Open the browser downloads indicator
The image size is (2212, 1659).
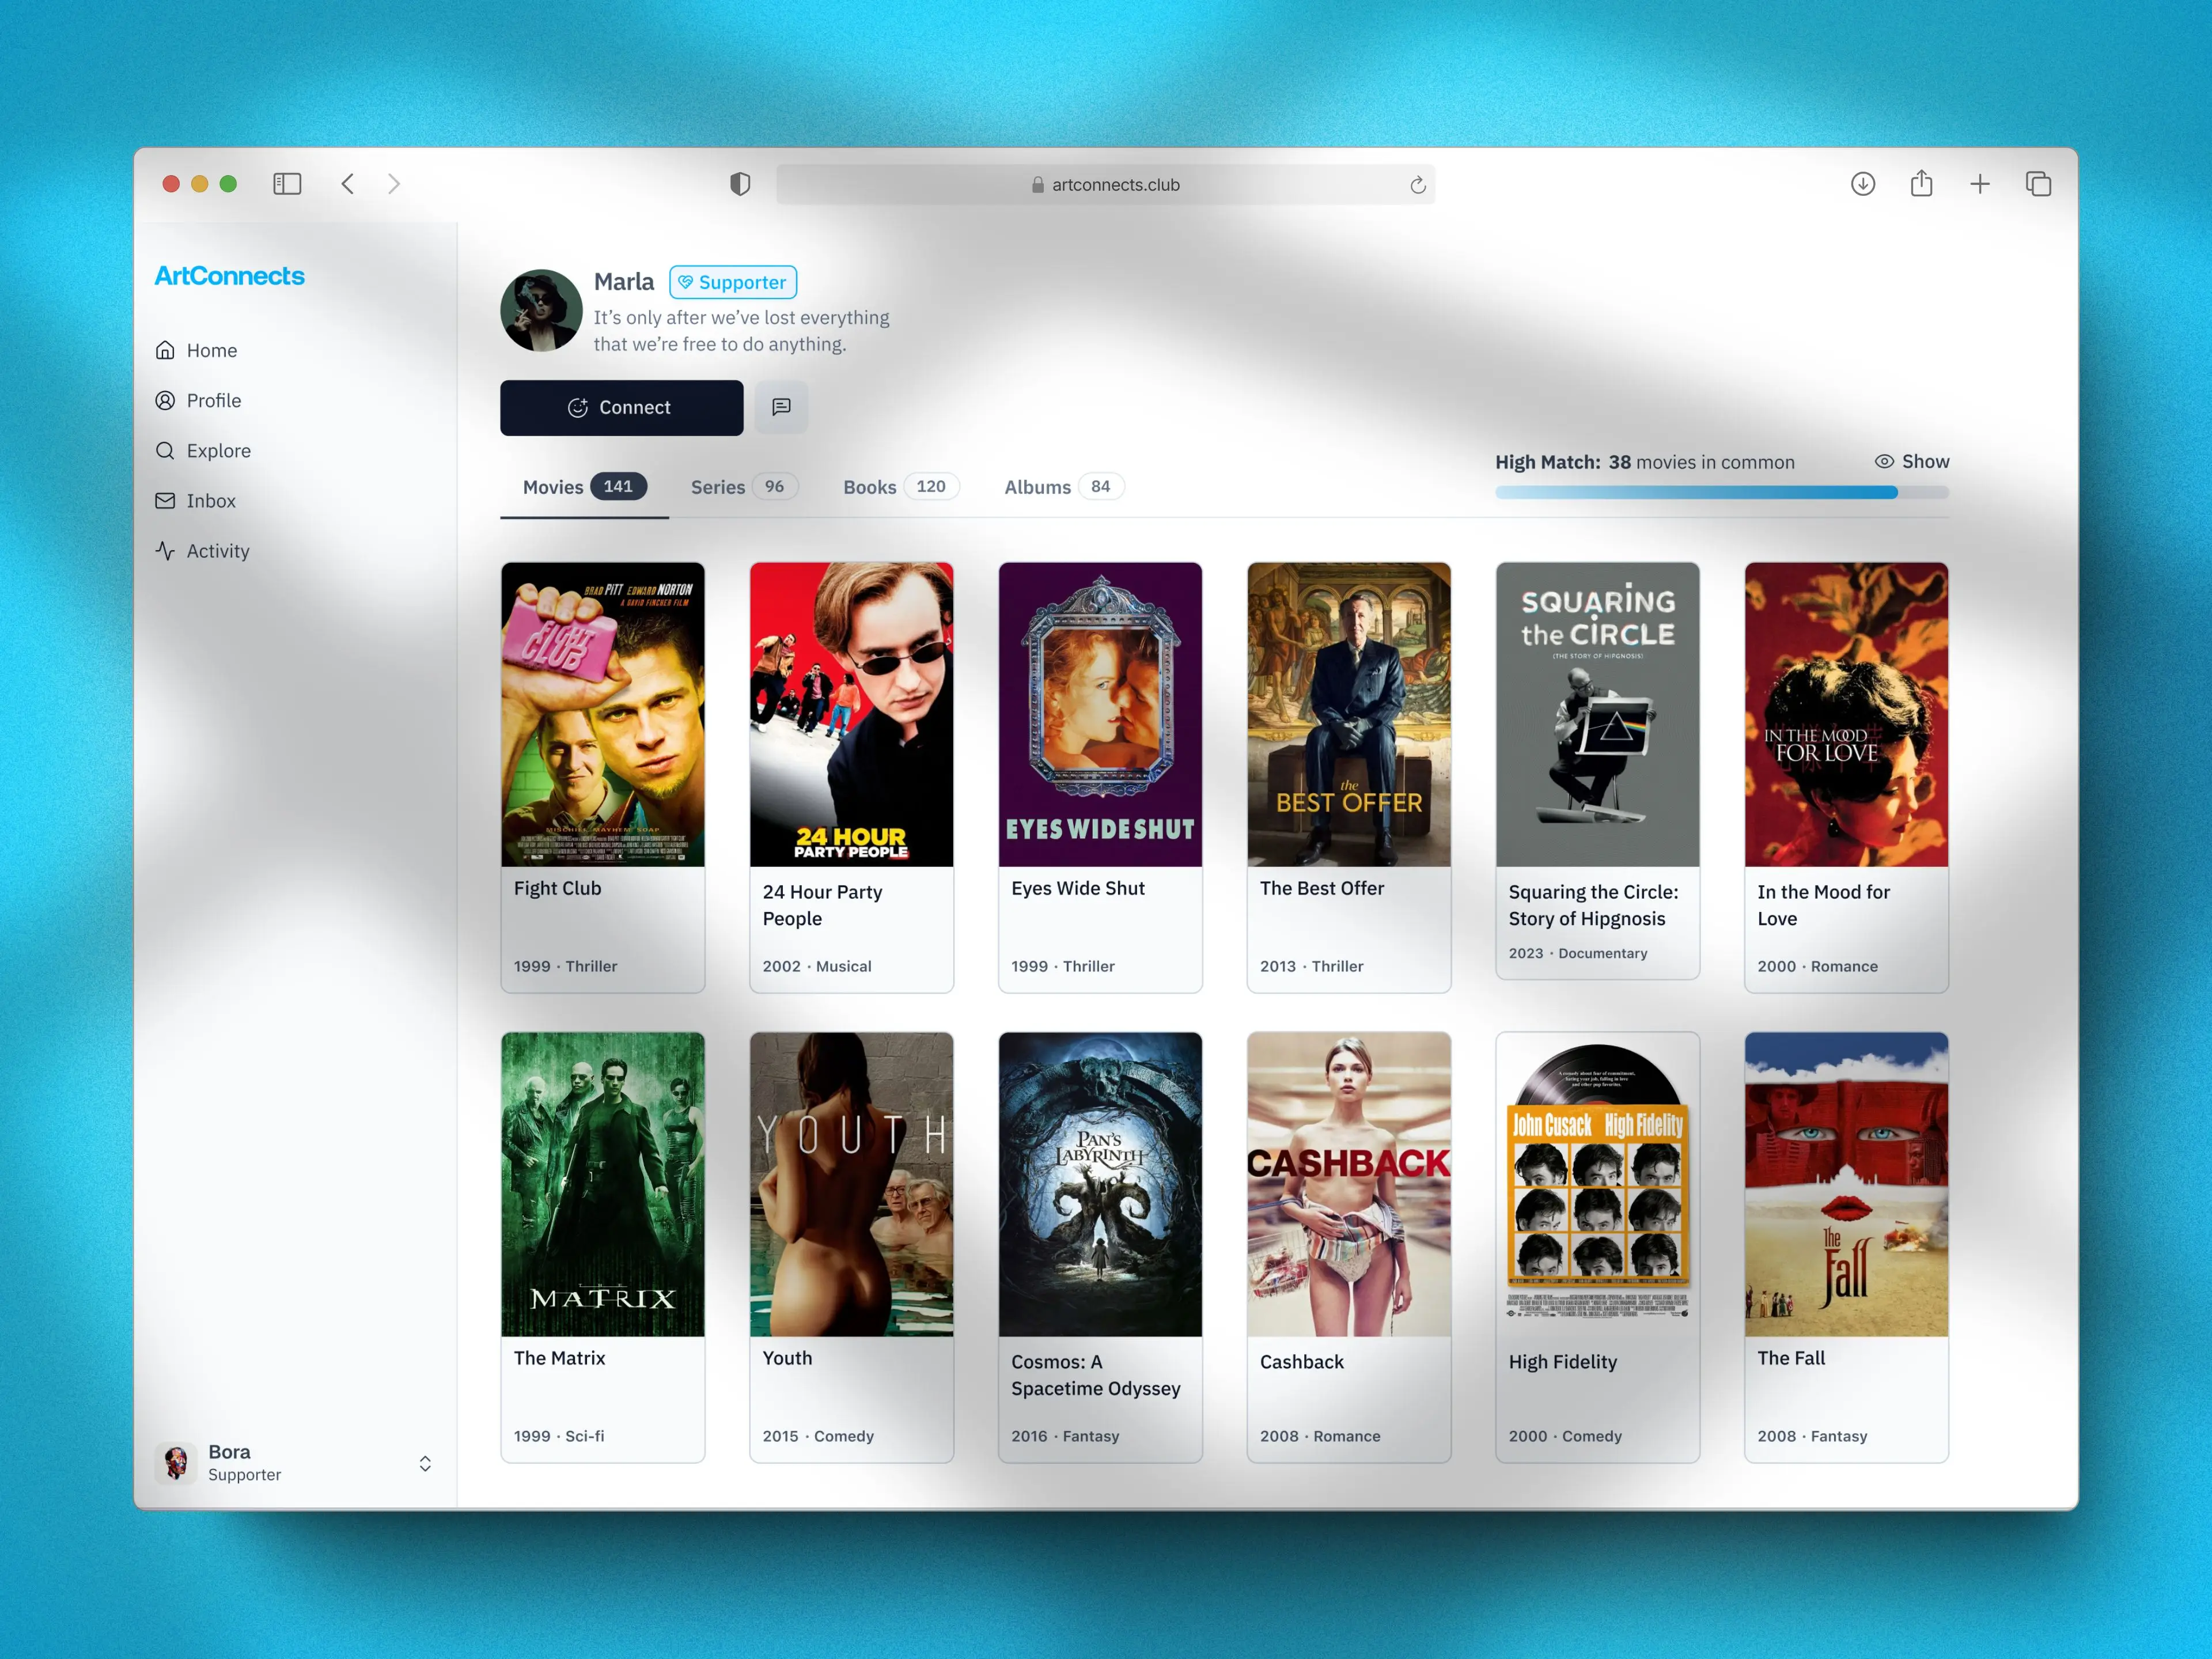click(x=1862, y=184)
